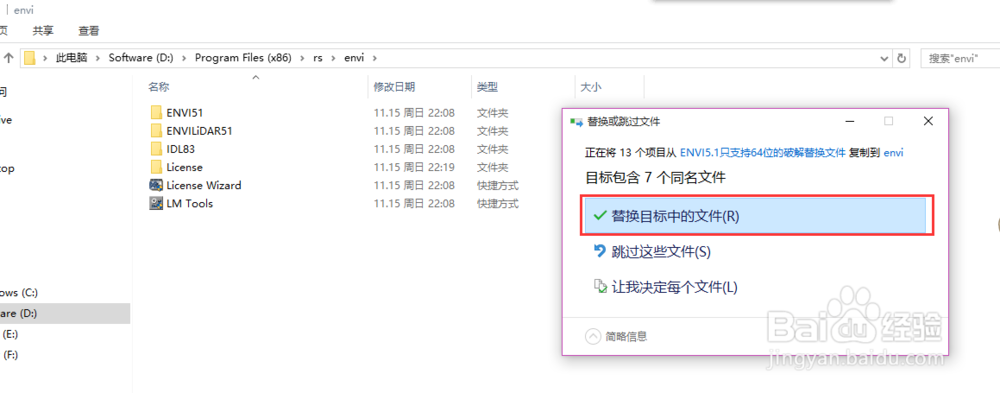The width and height of the screenshot is (1000, 393).
Task: Click 快捷方式 type of LM Tools
Action: tap(497, 204)
